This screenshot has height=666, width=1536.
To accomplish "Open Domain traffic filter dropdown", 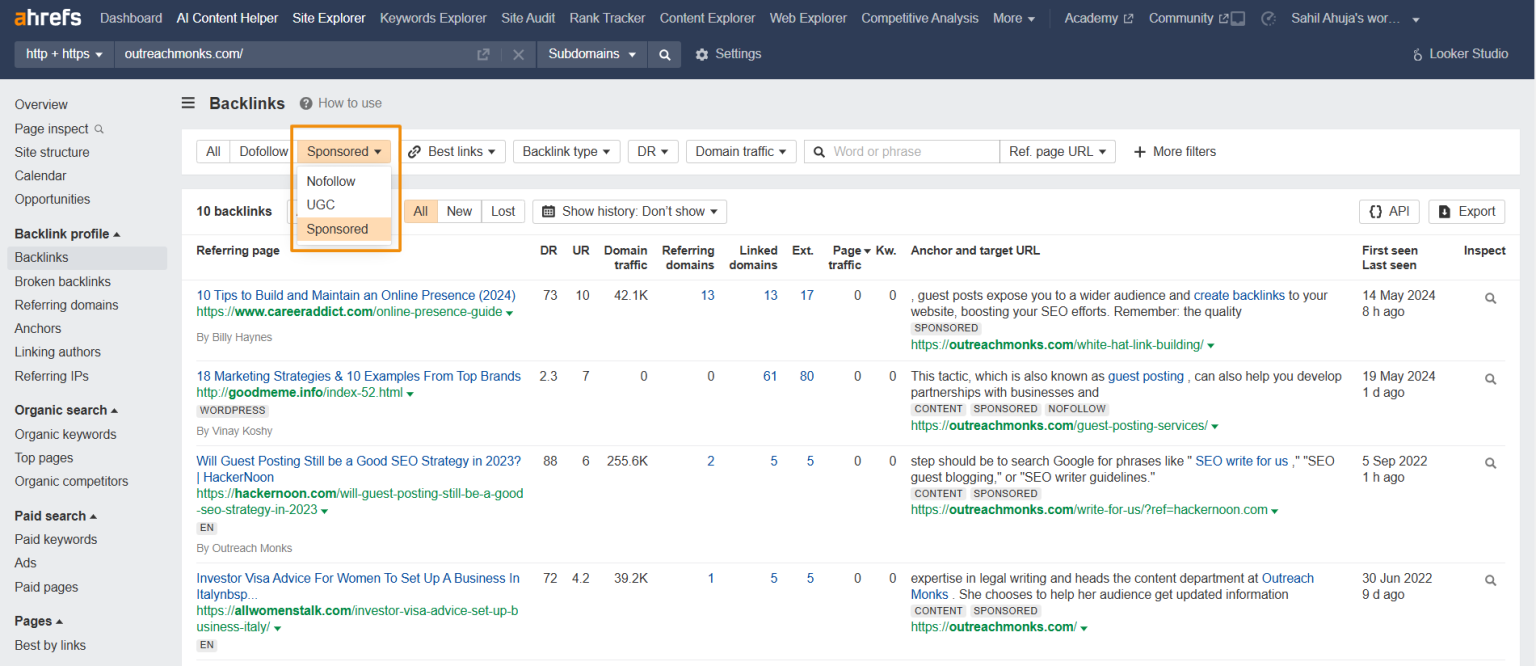I will (x=741, y=152).
